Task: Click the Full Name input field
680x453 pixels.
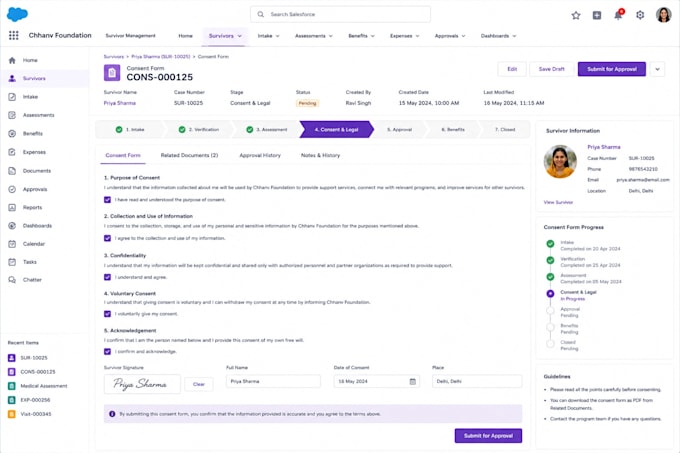Action: 273,381
